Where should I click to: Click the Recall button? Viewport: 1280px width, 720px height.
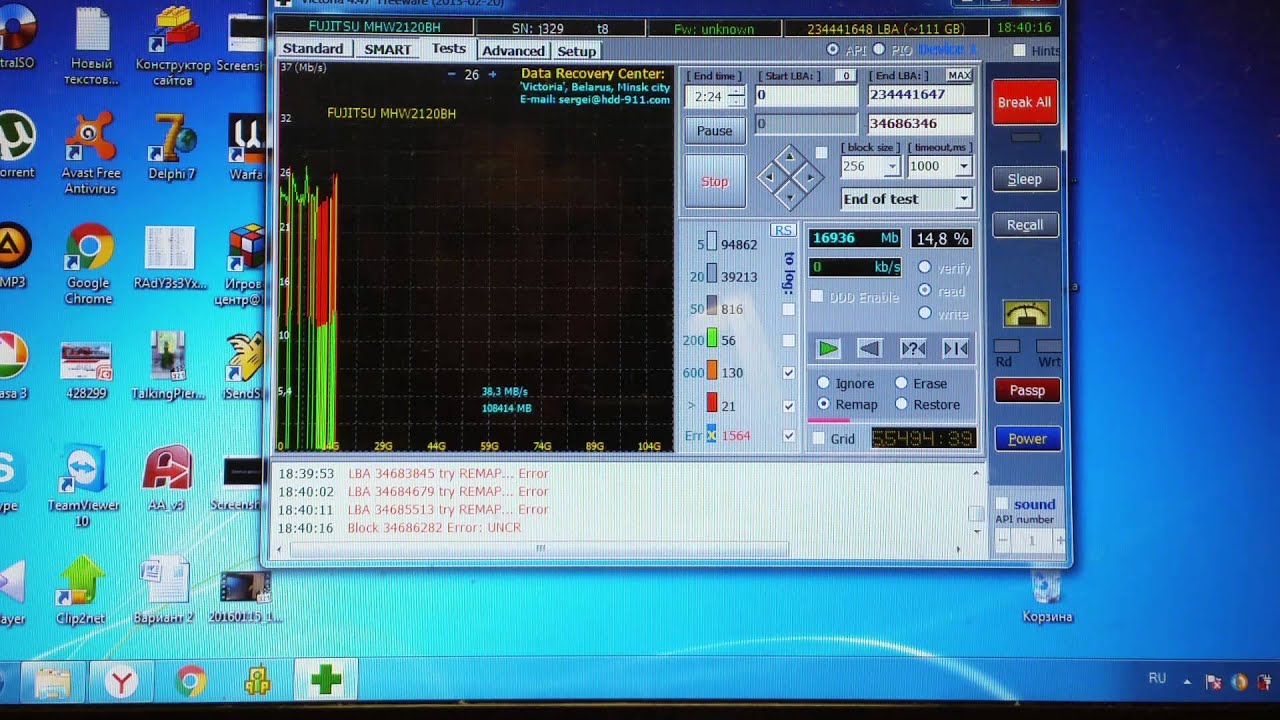click(1025, 225)
